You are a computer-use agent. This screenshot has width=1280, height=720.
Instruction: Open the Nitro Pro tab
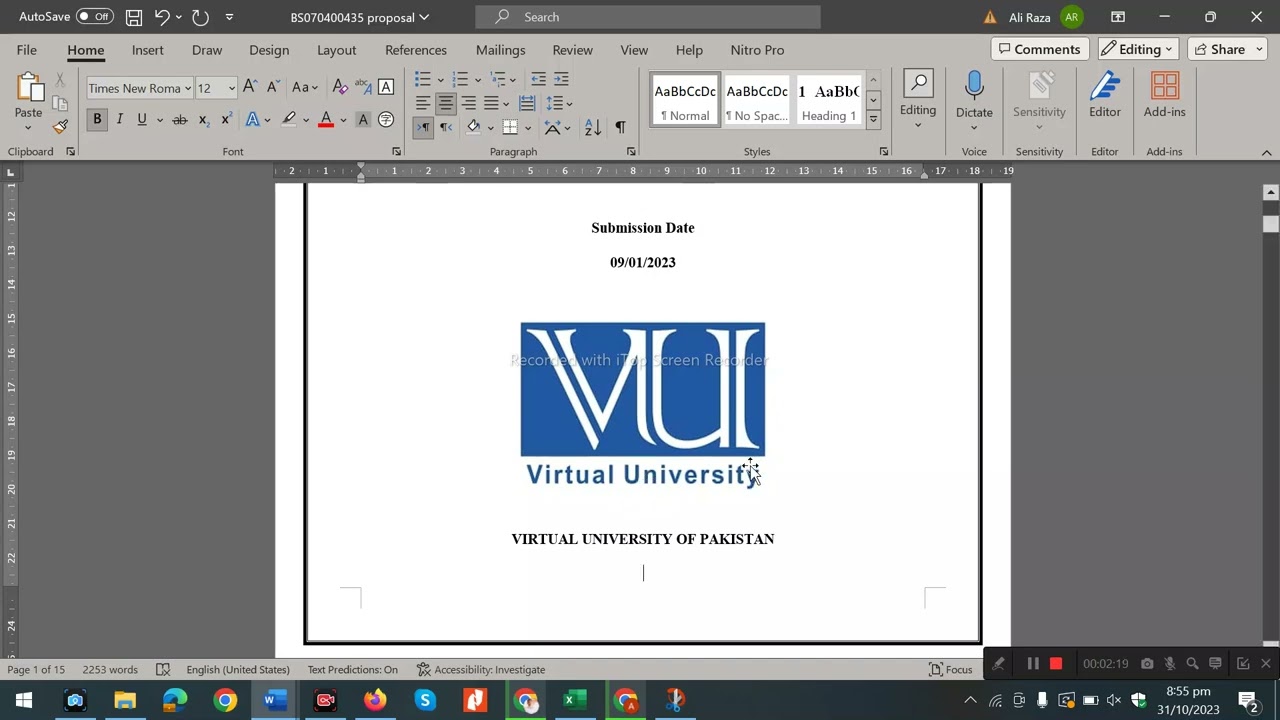[757, 50]
